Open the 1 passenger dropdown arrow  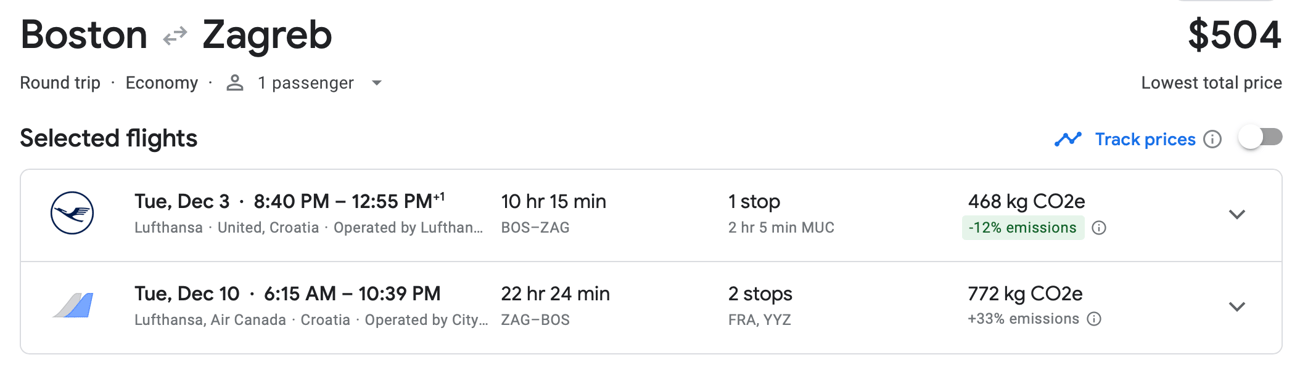tap(377, 83)
